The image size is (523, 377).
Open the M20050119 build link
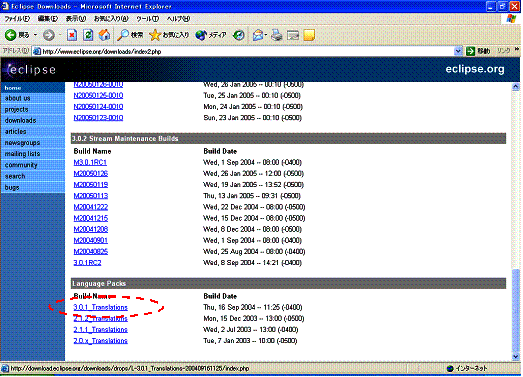click(91, 185)
